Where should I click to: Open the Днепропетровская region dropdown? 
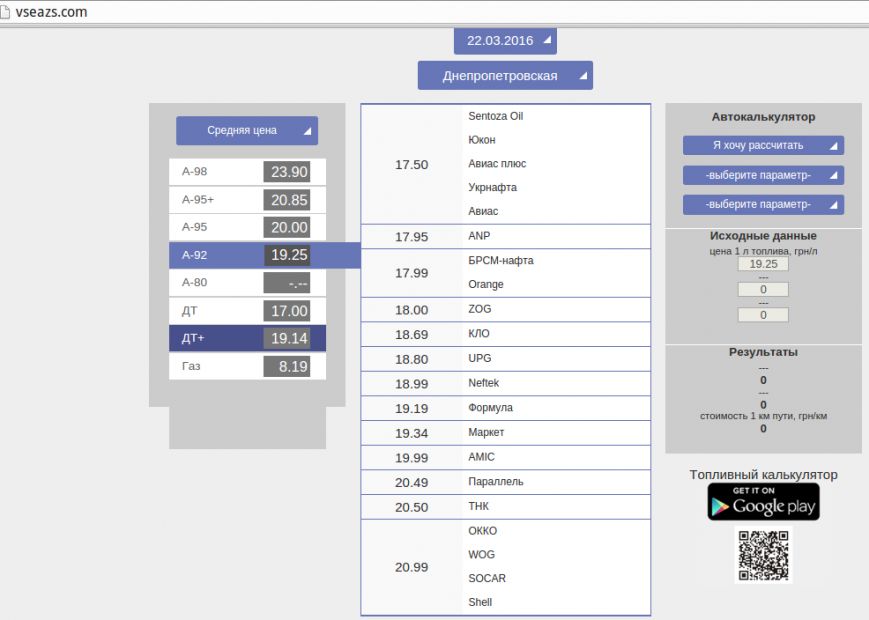click(x=505, y=75)
